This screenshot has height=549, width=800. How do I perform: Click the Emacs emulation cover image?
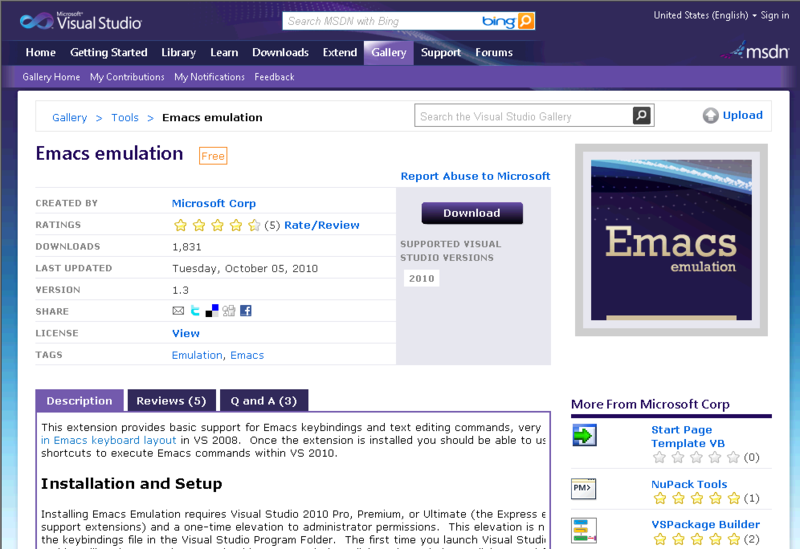(671, 240)
